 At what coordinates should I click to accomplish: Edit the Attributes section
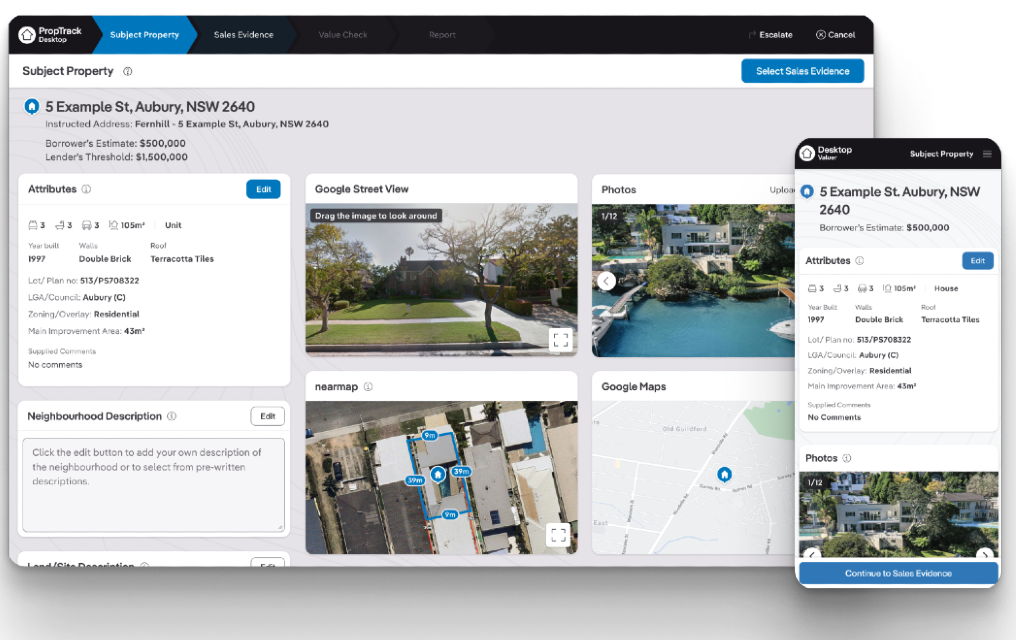click(263, 188)
